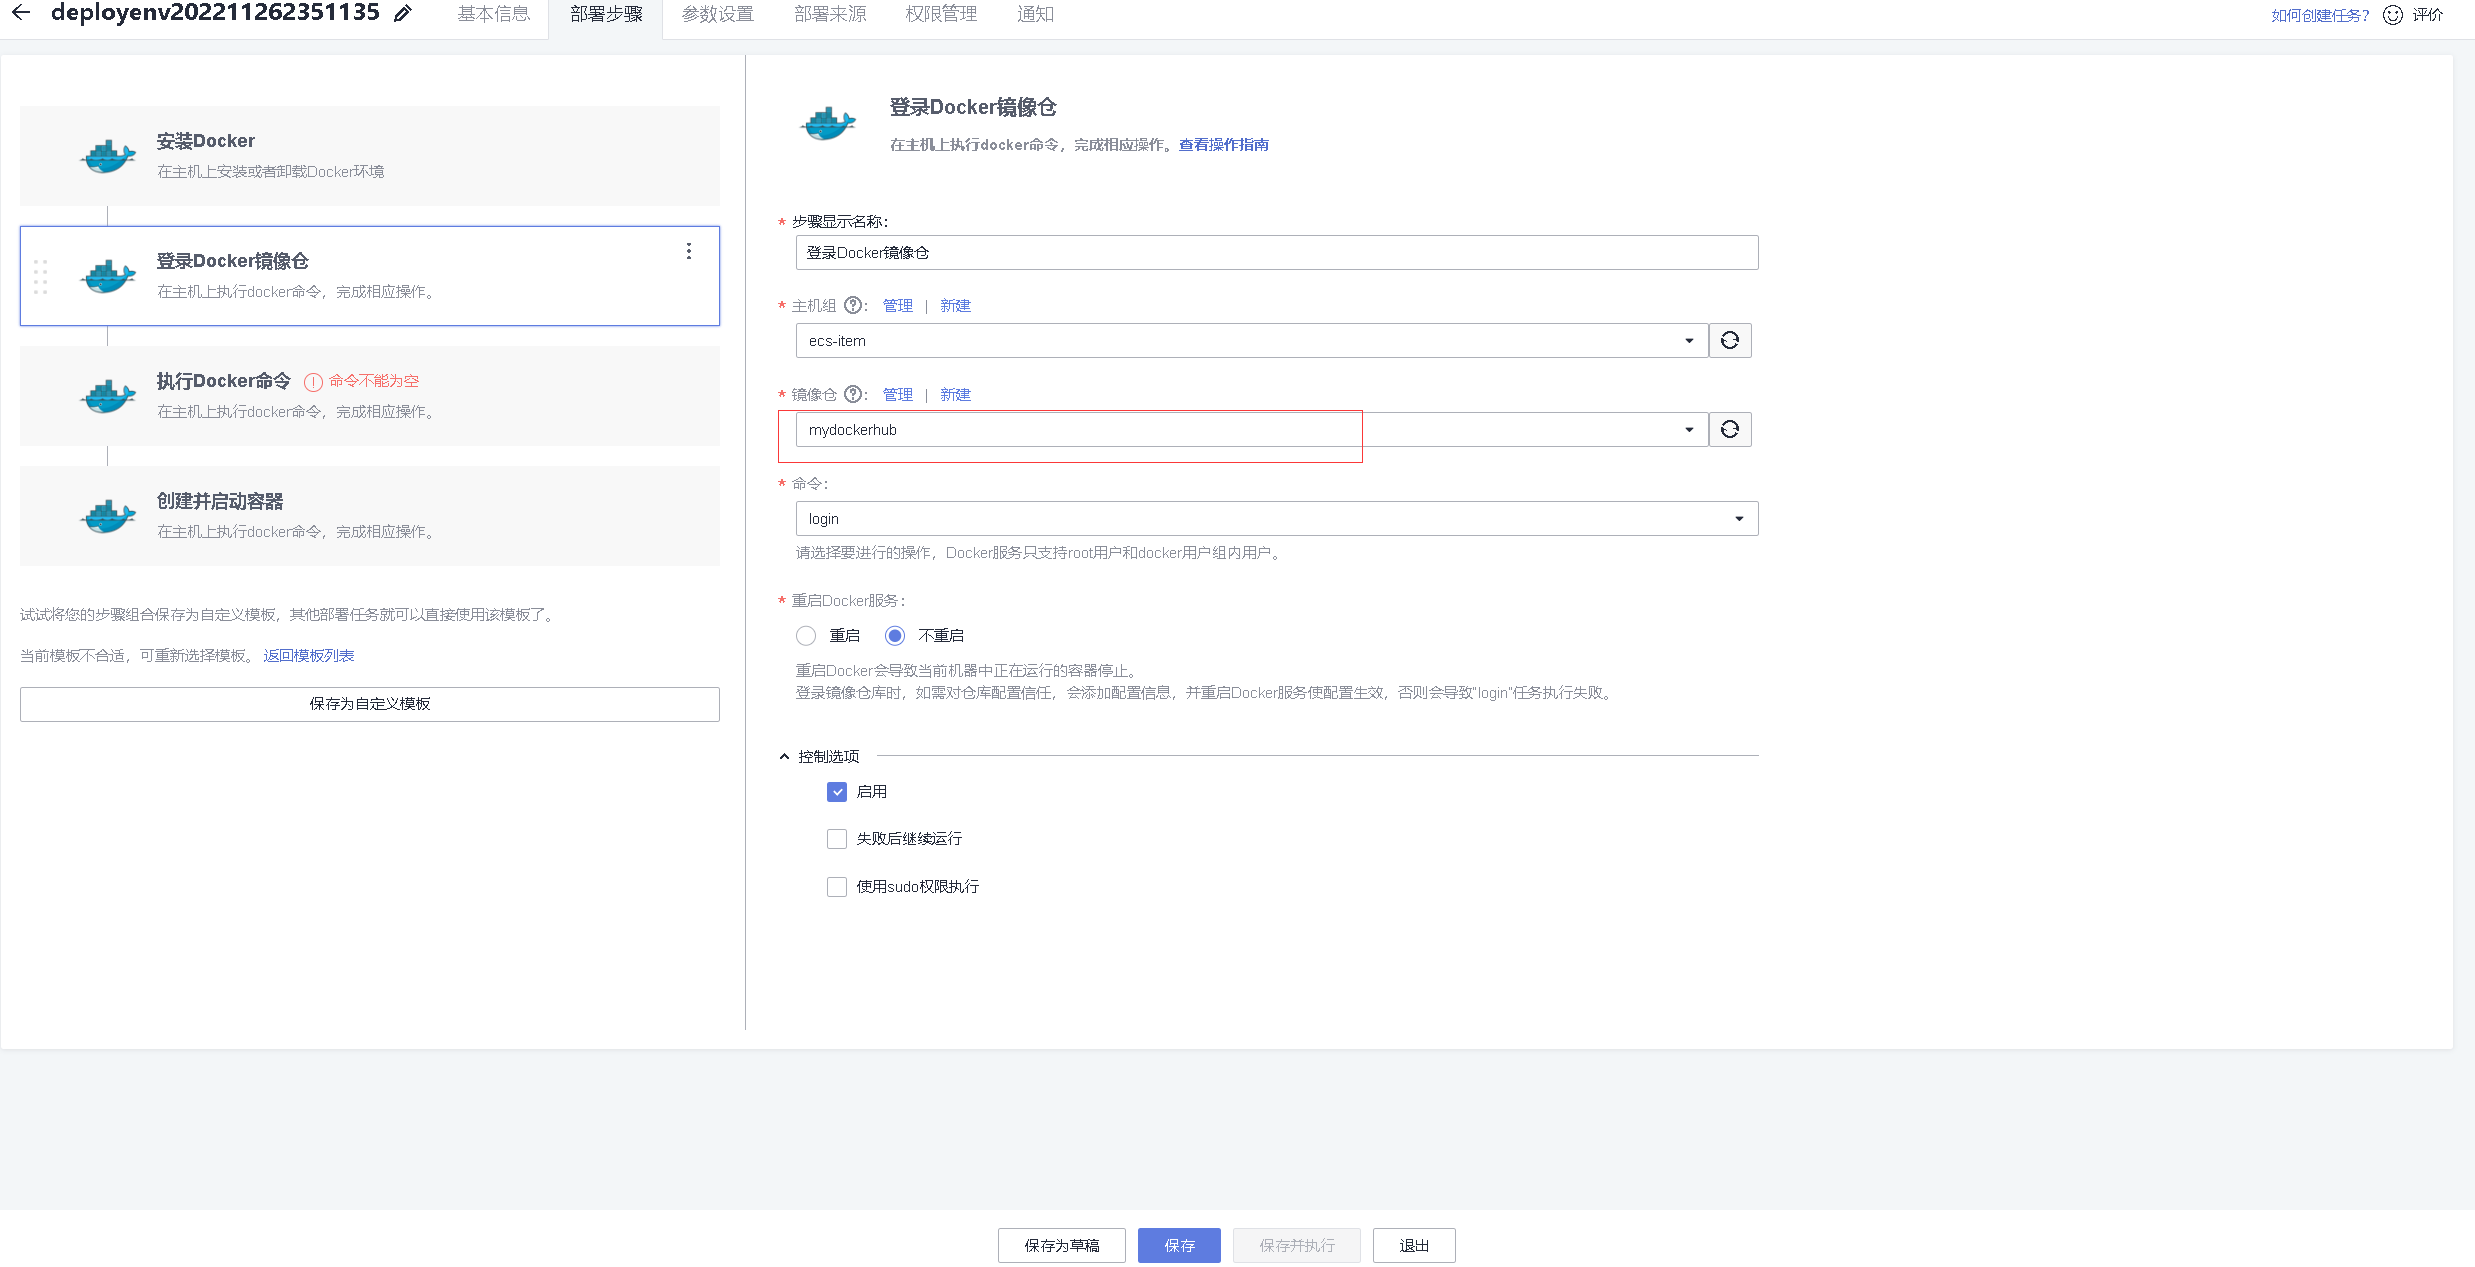The height and width of the screenshot is (1267, 2475).
Task: Collapse the 控制选项 section
Action: (x=784, y=756)
